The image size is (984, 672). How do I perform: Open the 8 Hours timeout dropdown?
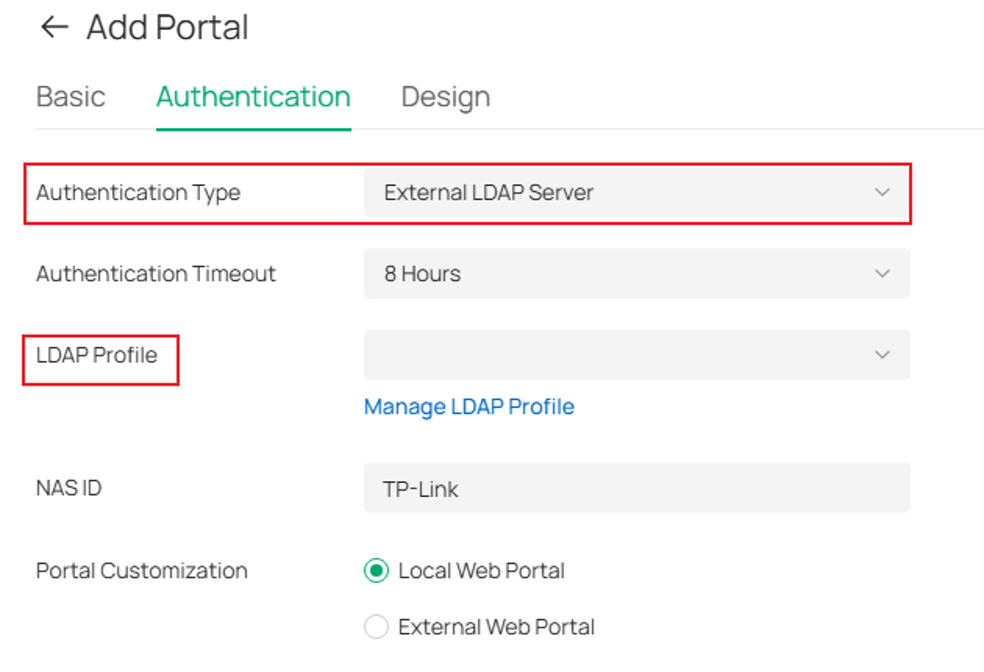pos(636,274)
